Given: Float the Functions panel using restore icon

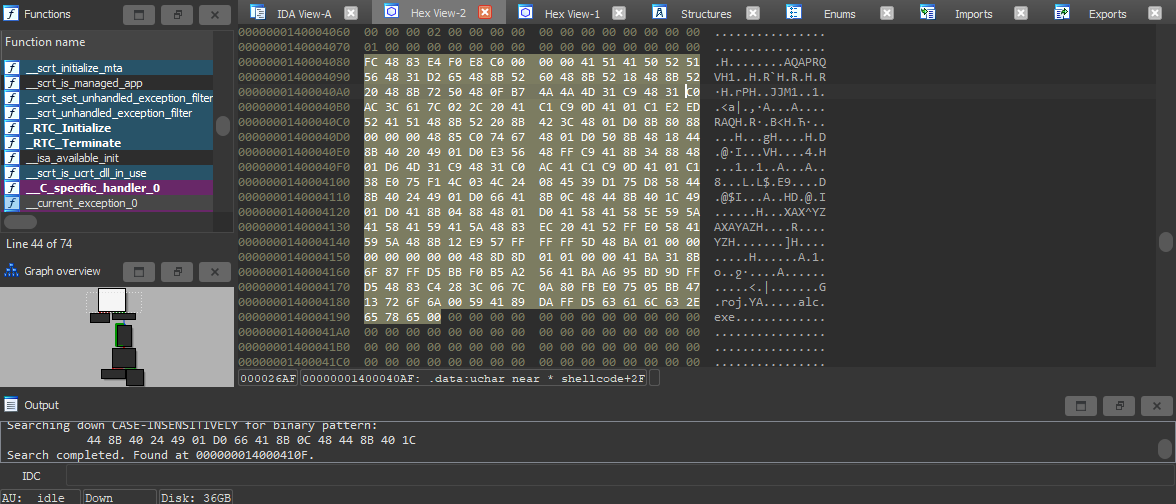Looking at the screenshot, I should (x=176, y=15).
